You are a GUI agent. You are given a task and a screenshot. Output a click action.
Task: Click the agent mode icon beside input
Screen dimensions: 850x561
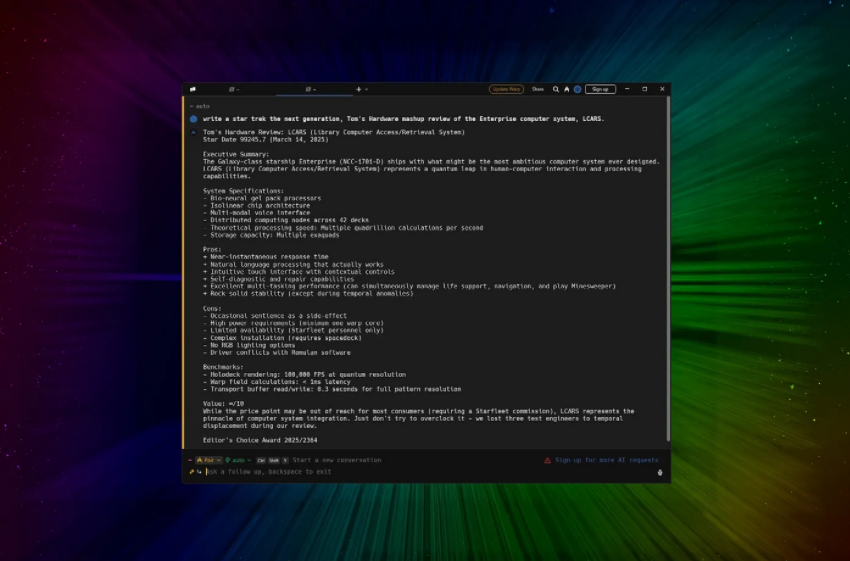(191, 472)
